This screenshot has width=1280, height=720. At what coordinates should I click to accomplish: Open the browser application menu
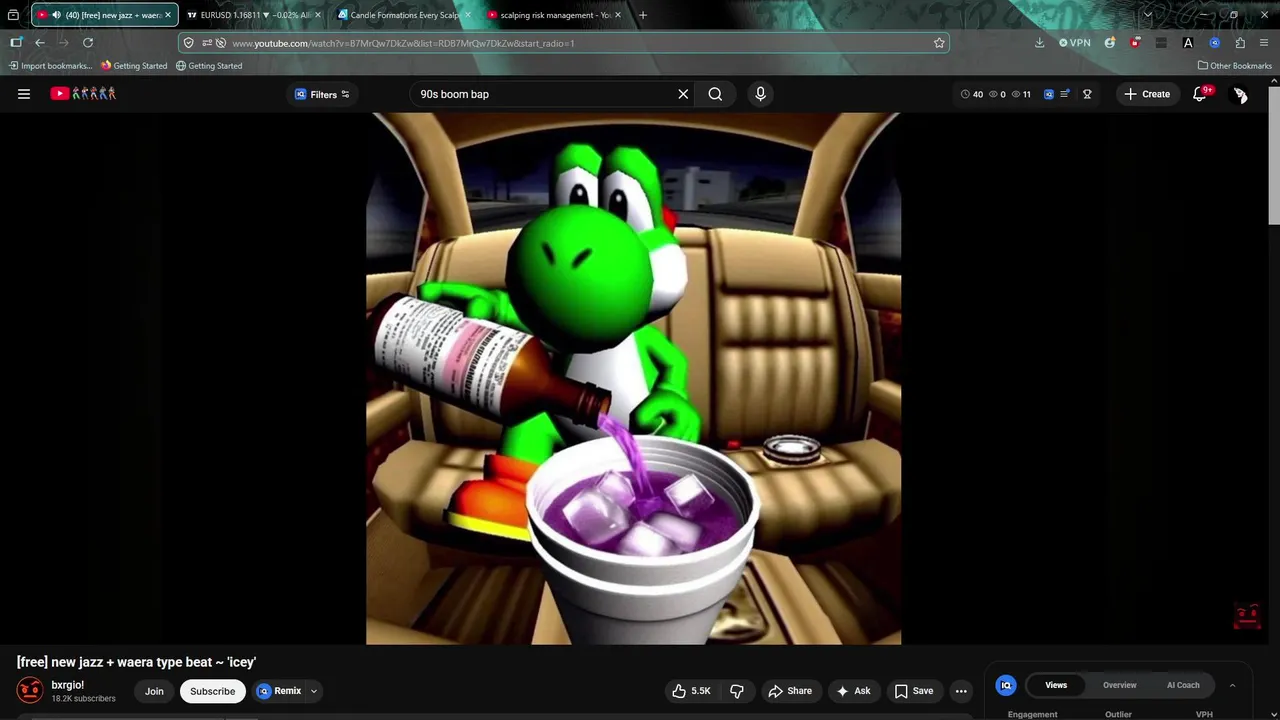point(1265,43)
